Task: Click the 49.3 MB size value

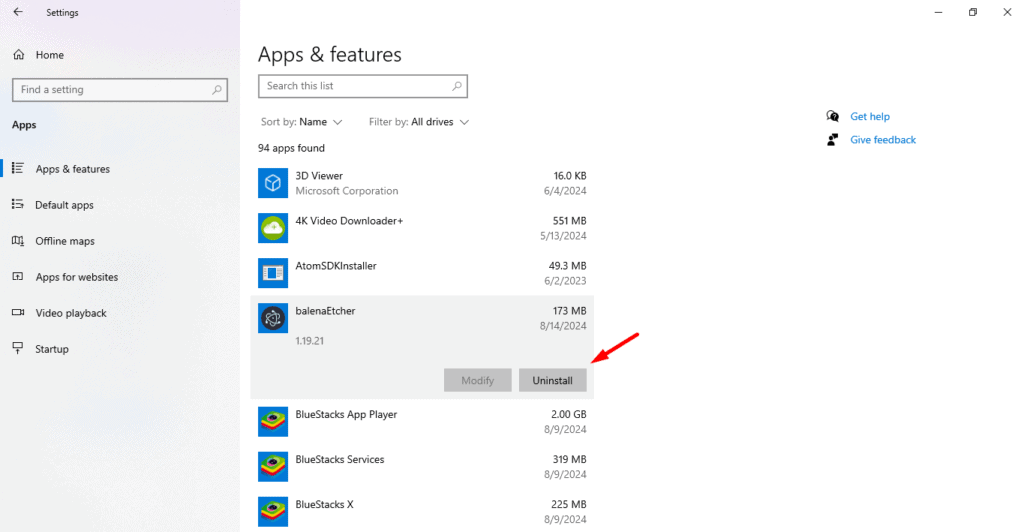Action: [568, 266]
